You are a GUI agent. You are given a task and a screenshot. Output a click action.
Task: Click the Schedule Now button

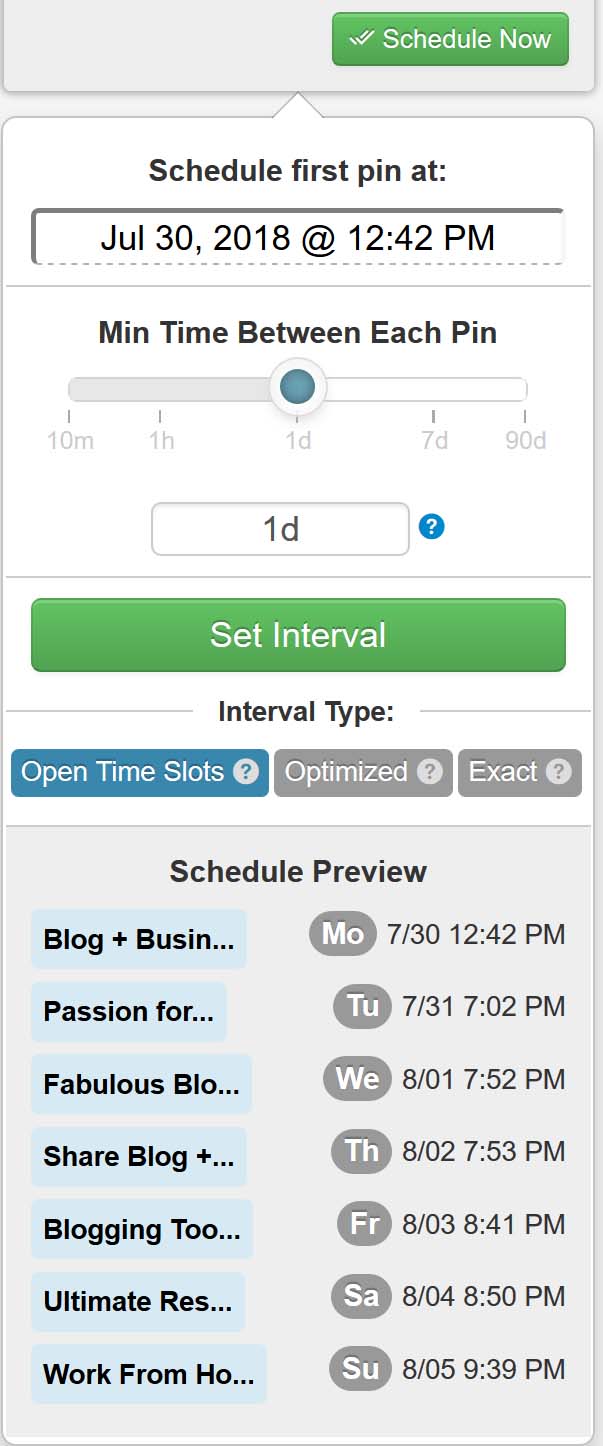click(450, 39)
